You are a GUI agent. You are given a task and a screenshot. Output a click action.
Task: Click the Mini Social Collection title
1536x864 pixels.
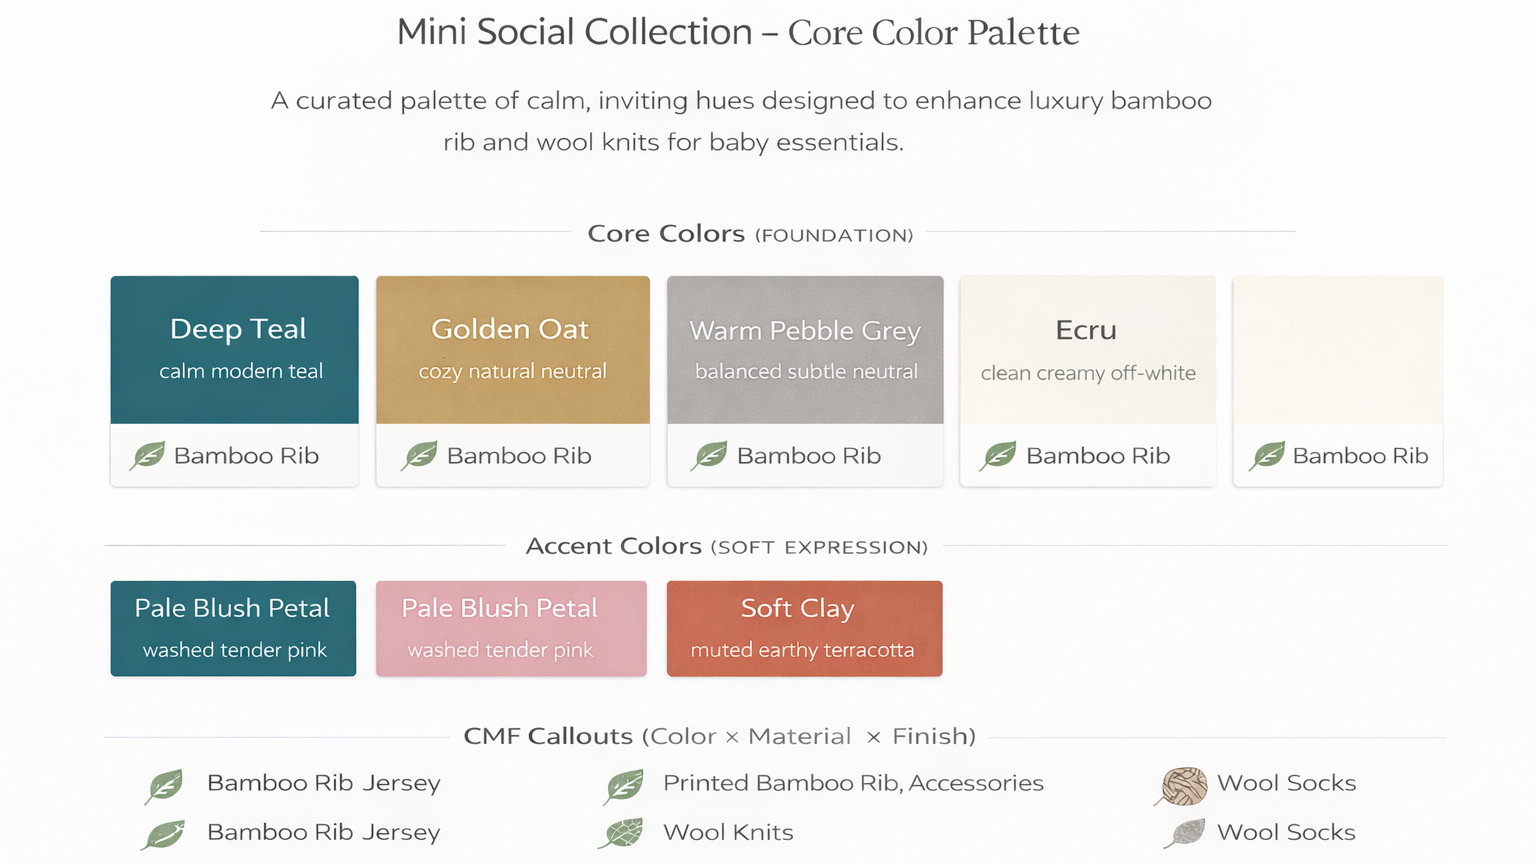(x=738, y=33)
